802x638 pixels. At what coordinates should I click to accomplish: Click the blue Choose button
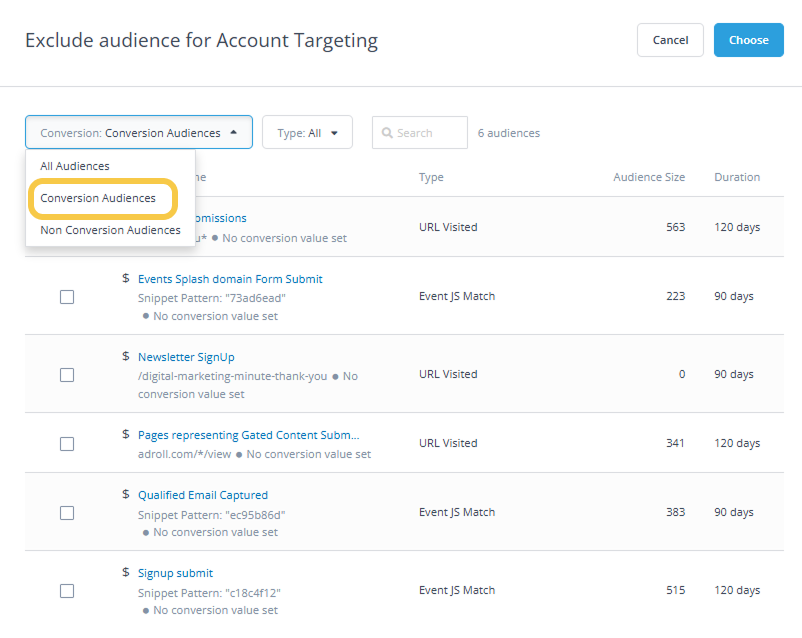coord(748,40)
